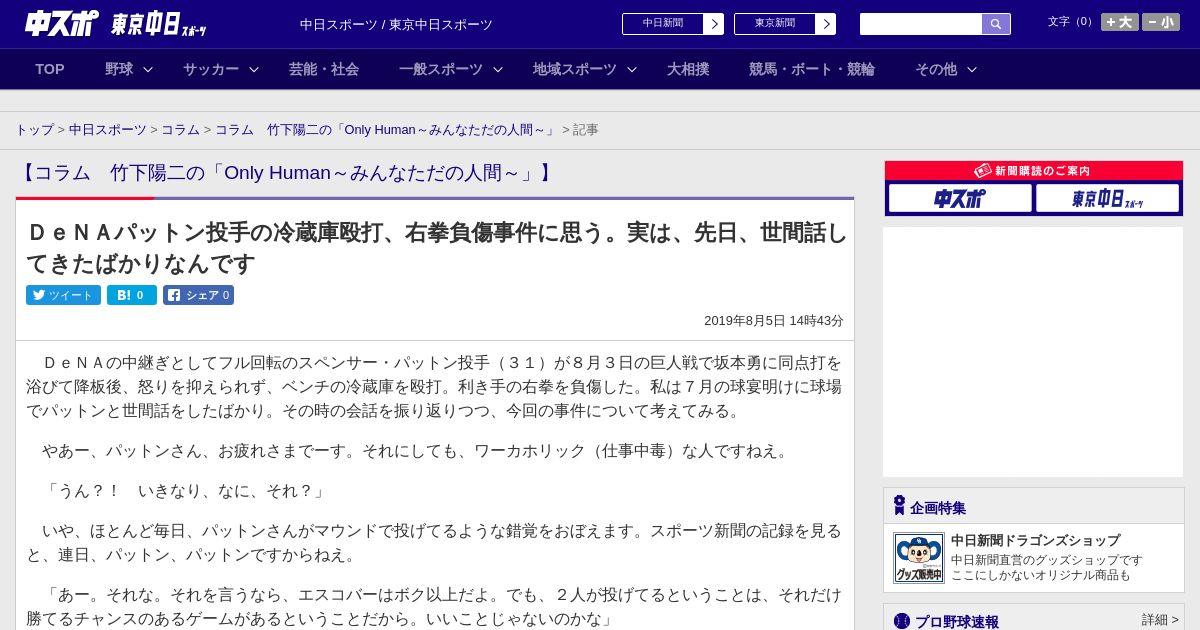The width and height of the screenshot is (1200, 630).
Task: Go to TOP in navigation bar
Action: (50, 69)
